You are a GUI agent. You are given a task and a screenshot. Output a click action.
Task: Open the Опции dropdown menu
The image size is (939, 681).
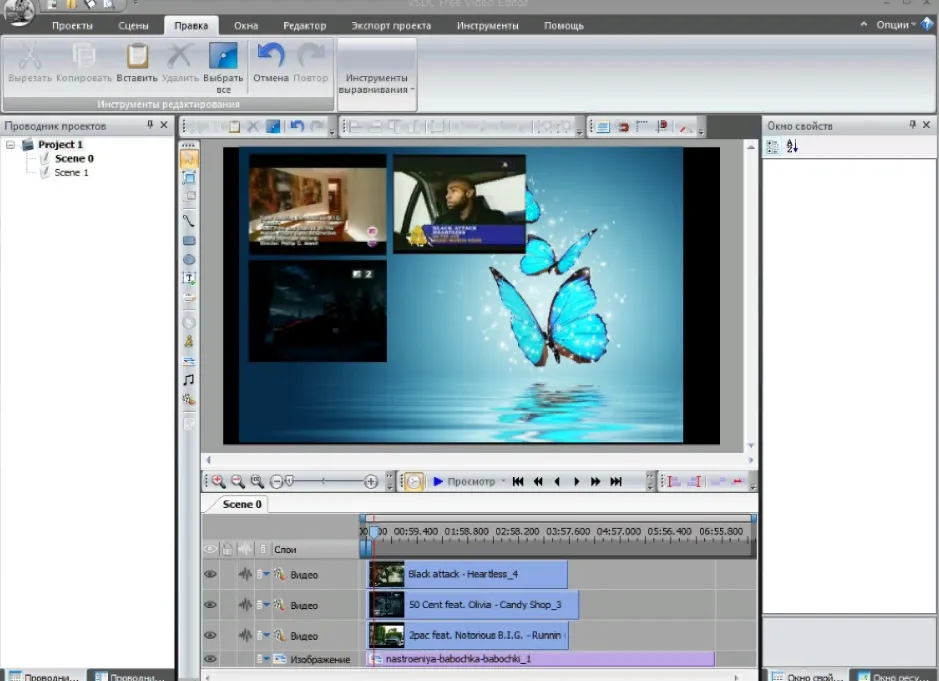[896, 25]
